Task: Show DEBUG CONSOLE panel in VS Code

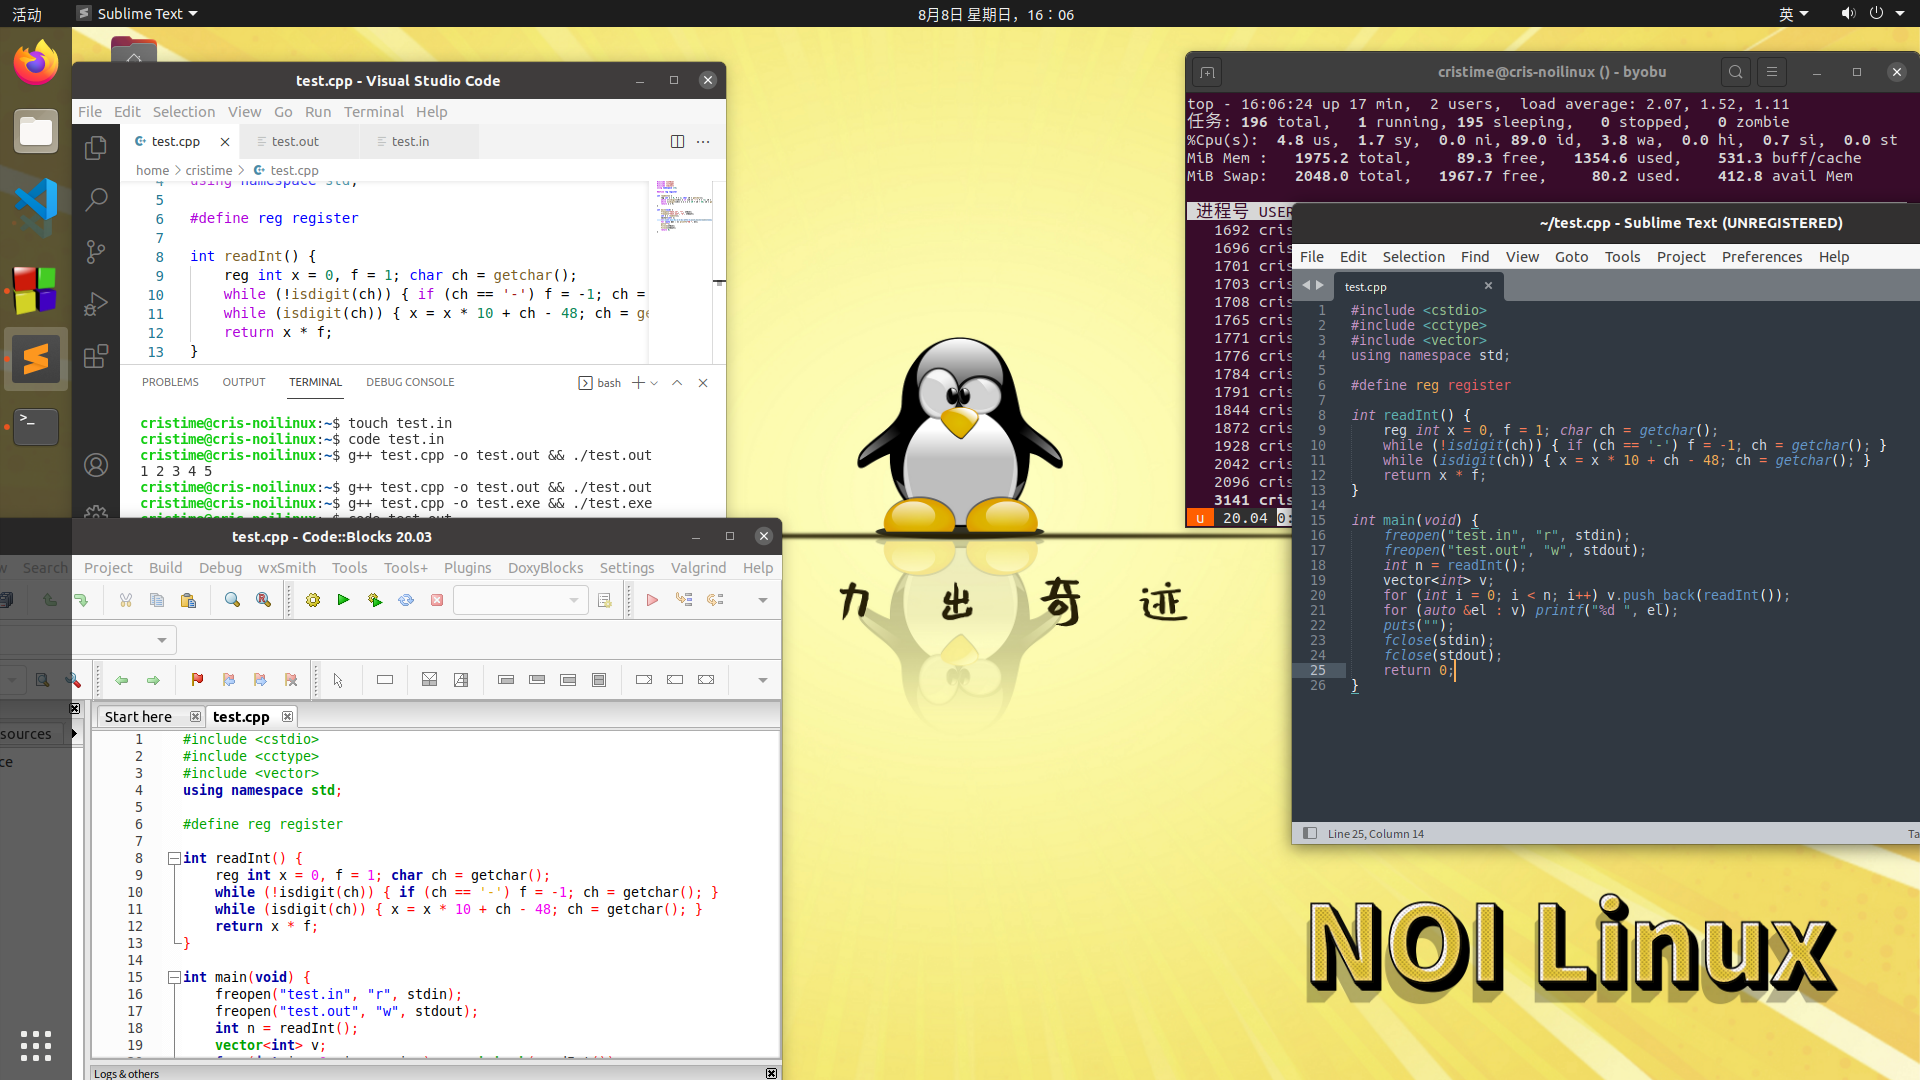Action: [x=410, y=382]
